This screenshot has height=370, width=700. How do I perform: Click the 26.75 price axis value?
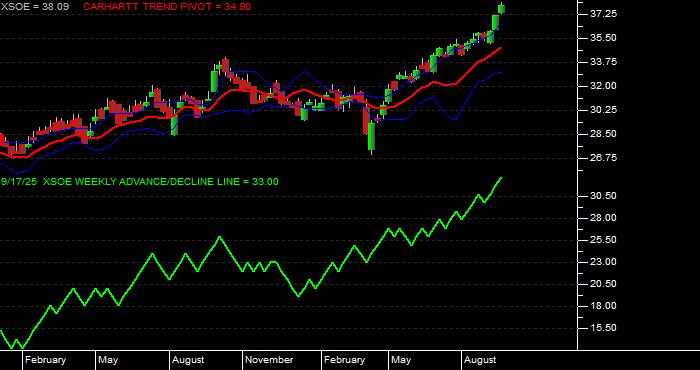603,158
